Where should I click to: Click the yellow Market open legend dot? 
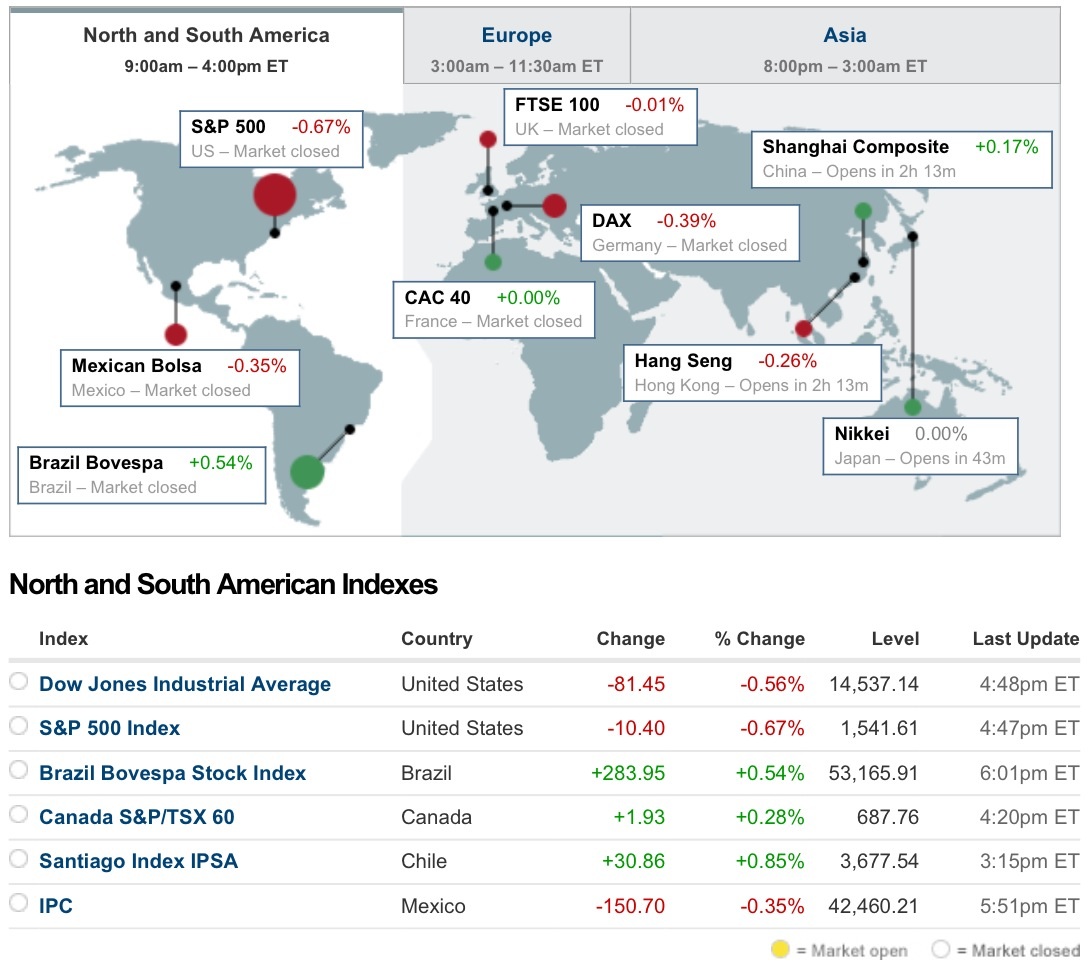point(781,949)
